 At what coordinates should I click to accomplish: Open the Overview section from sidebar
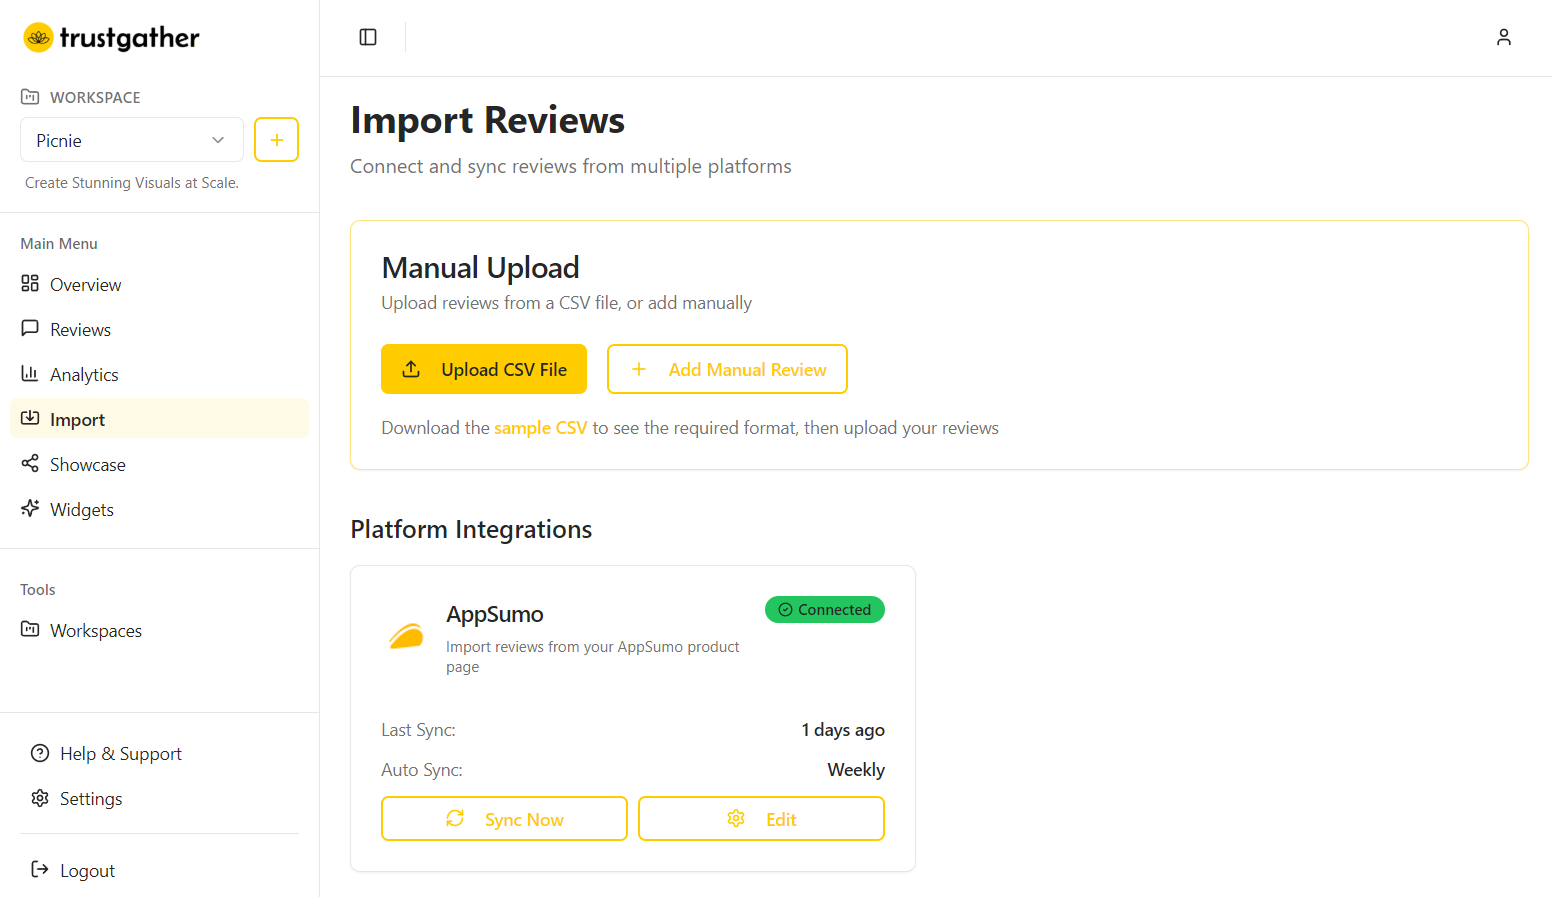[84, 284]
